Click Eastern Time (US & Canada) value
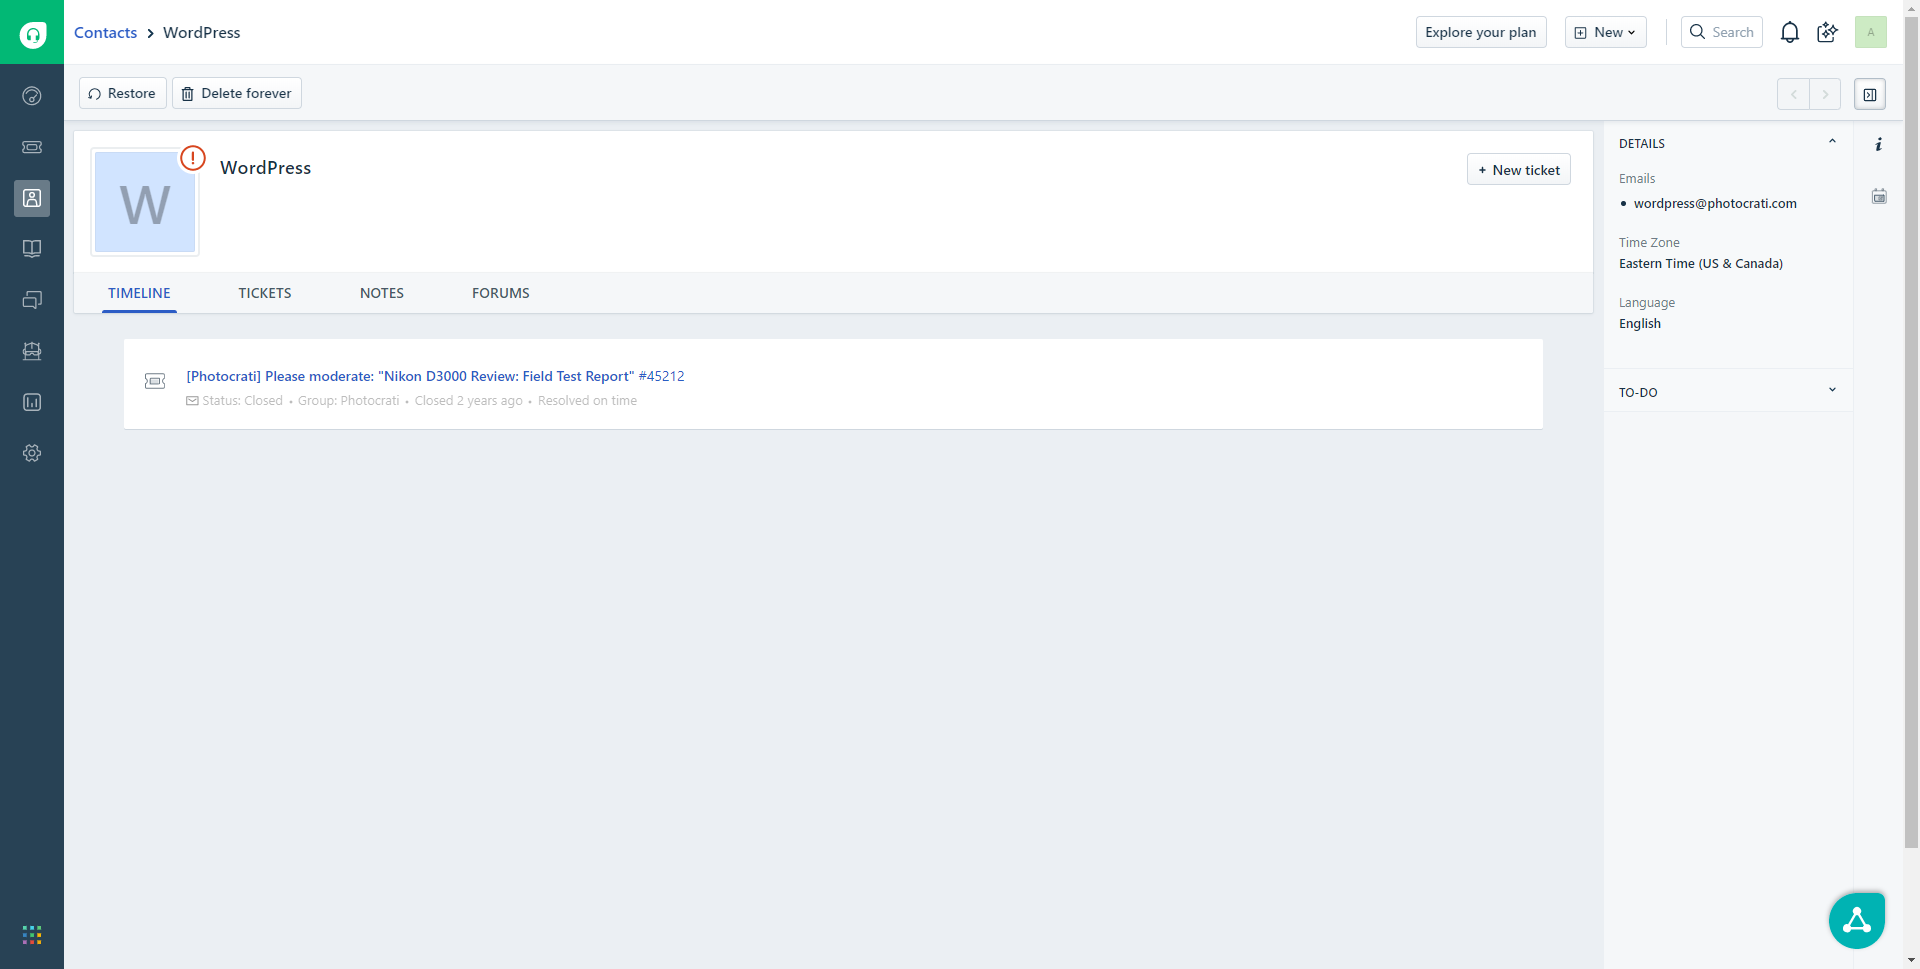The height and width of the screenshot is (969, 1920). pyautogui.click(x=1701, y=264)
